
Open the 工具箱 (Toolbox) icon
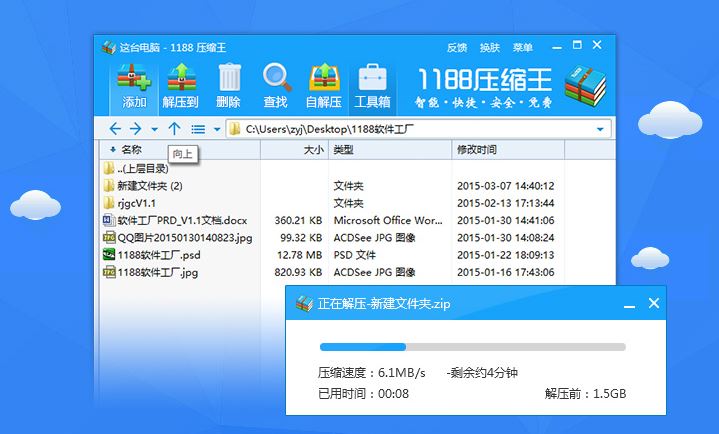(372, 86)
